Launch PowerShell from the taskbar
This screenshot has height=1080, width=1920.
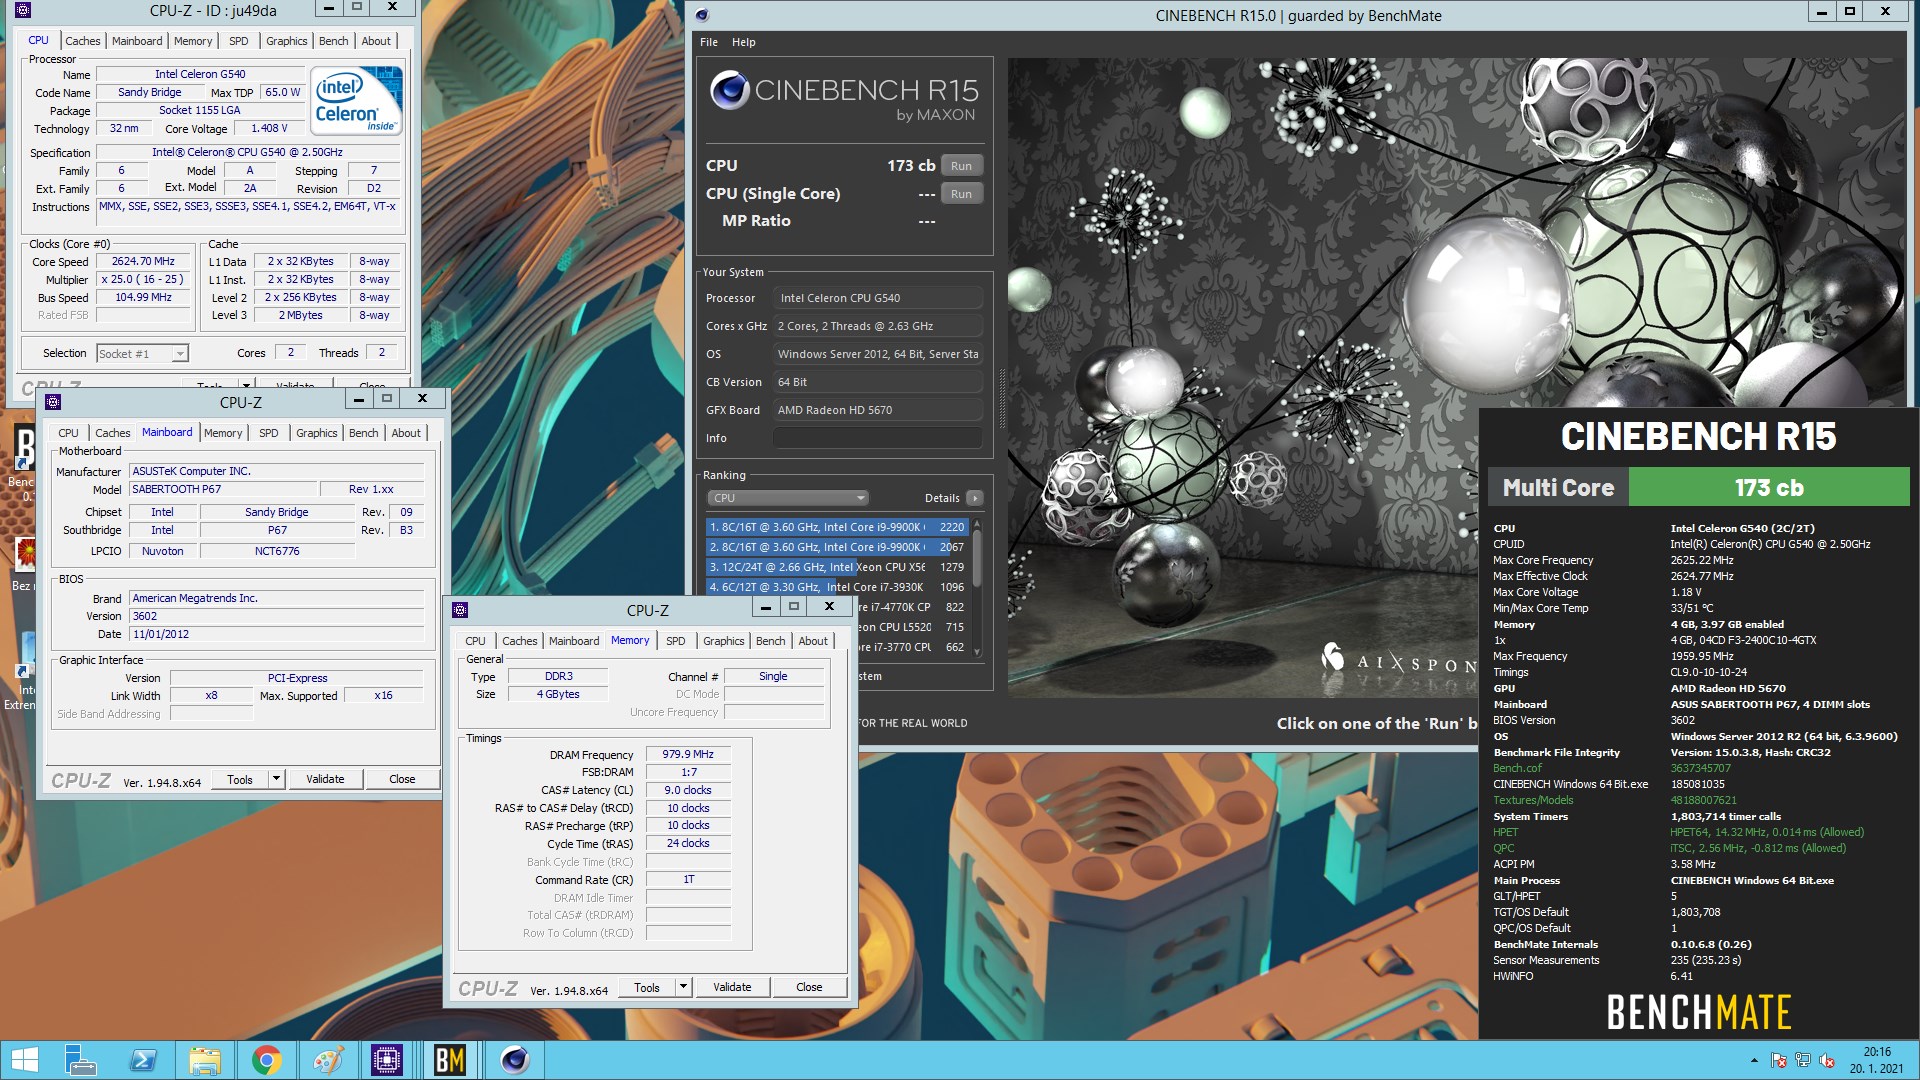[x=143, y=1060]
